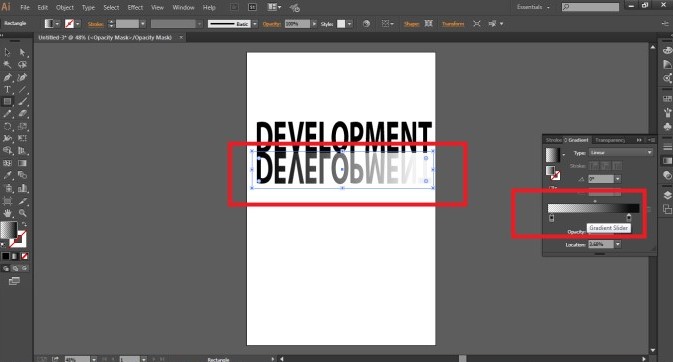This screenshot has width=673, height=362.
Task: Open the Basic brush definition dropdown
Action: pos(255,24)
